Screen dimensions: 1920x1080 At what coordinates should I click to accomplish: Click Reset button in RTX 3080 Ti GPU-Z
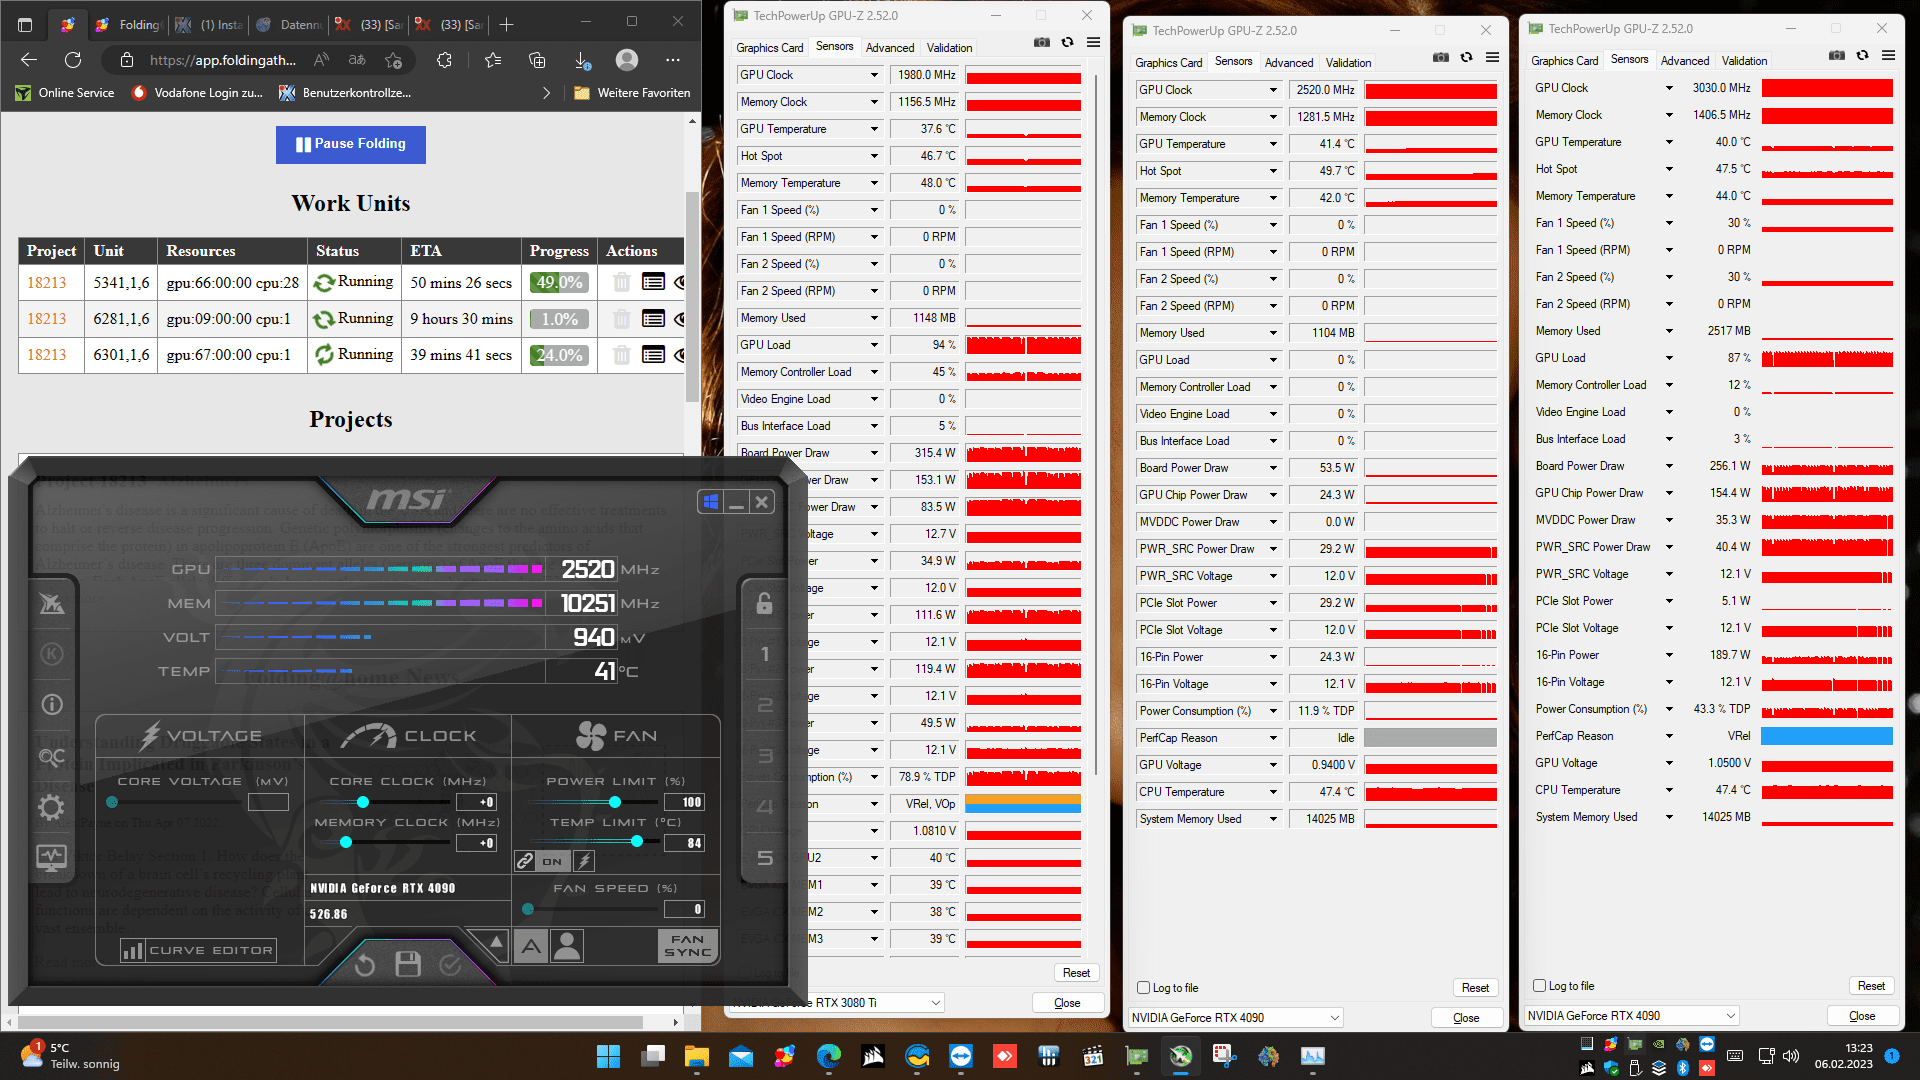tap(1076, 973)
